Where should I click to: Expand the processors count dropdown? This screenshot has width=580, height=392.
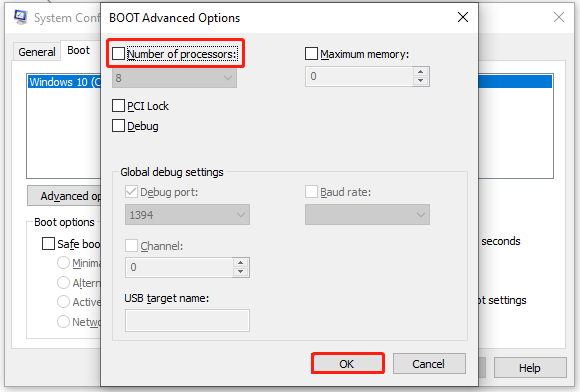[x=175, y=78]
